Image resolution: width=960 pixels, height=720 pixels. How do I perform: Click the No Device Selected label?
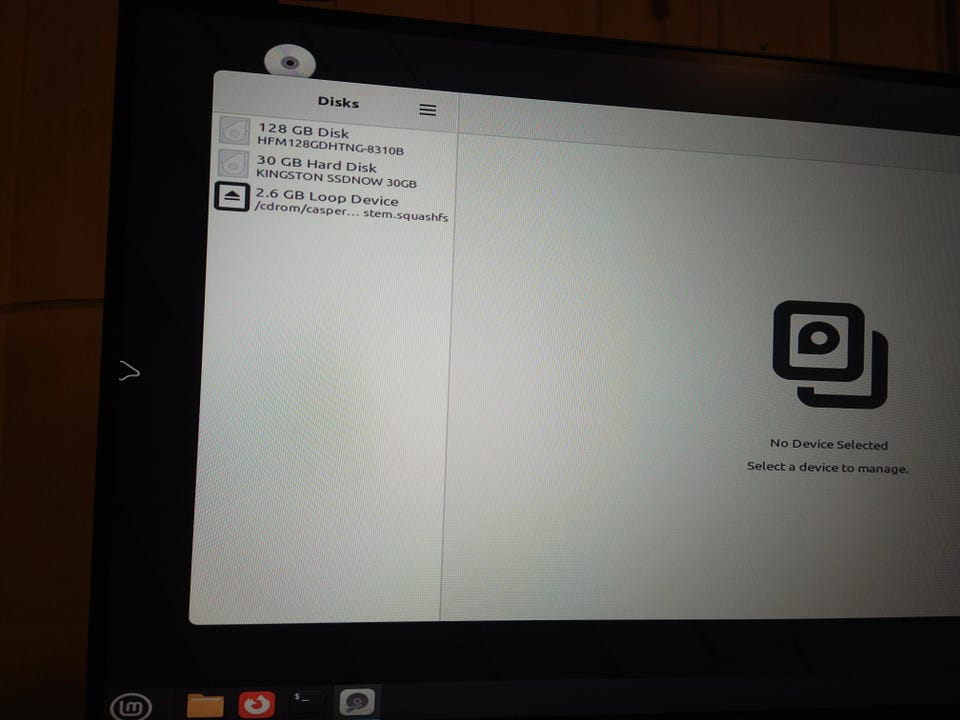(828, 444)
